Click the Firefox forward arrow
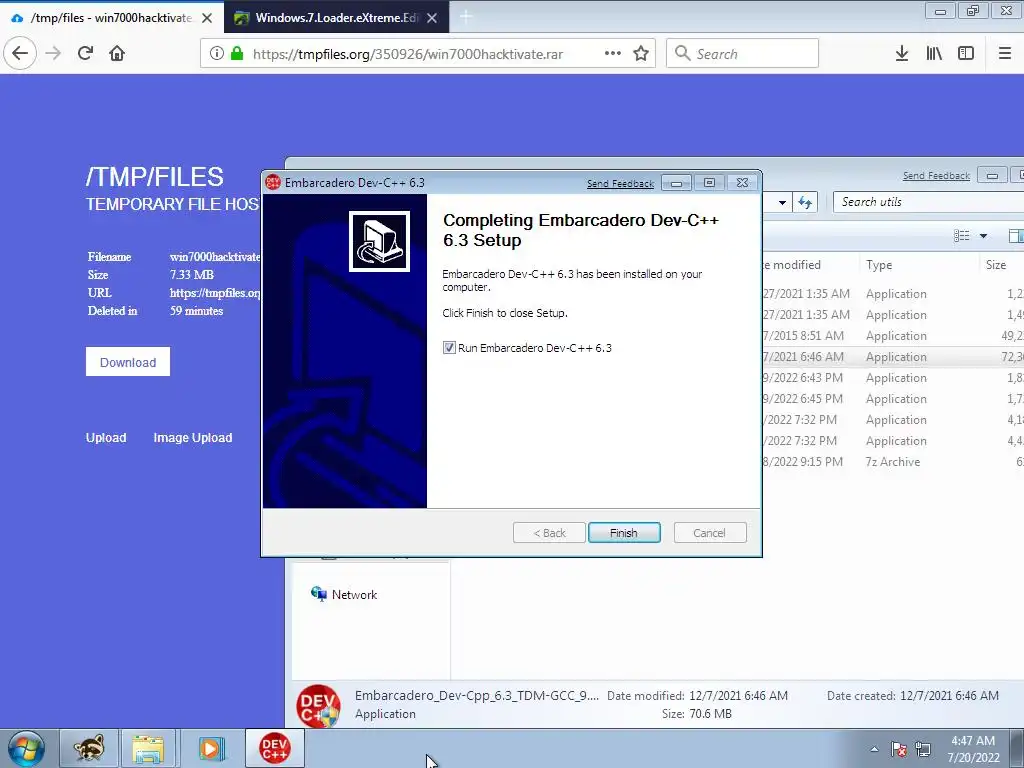 (x=53, y=54)
